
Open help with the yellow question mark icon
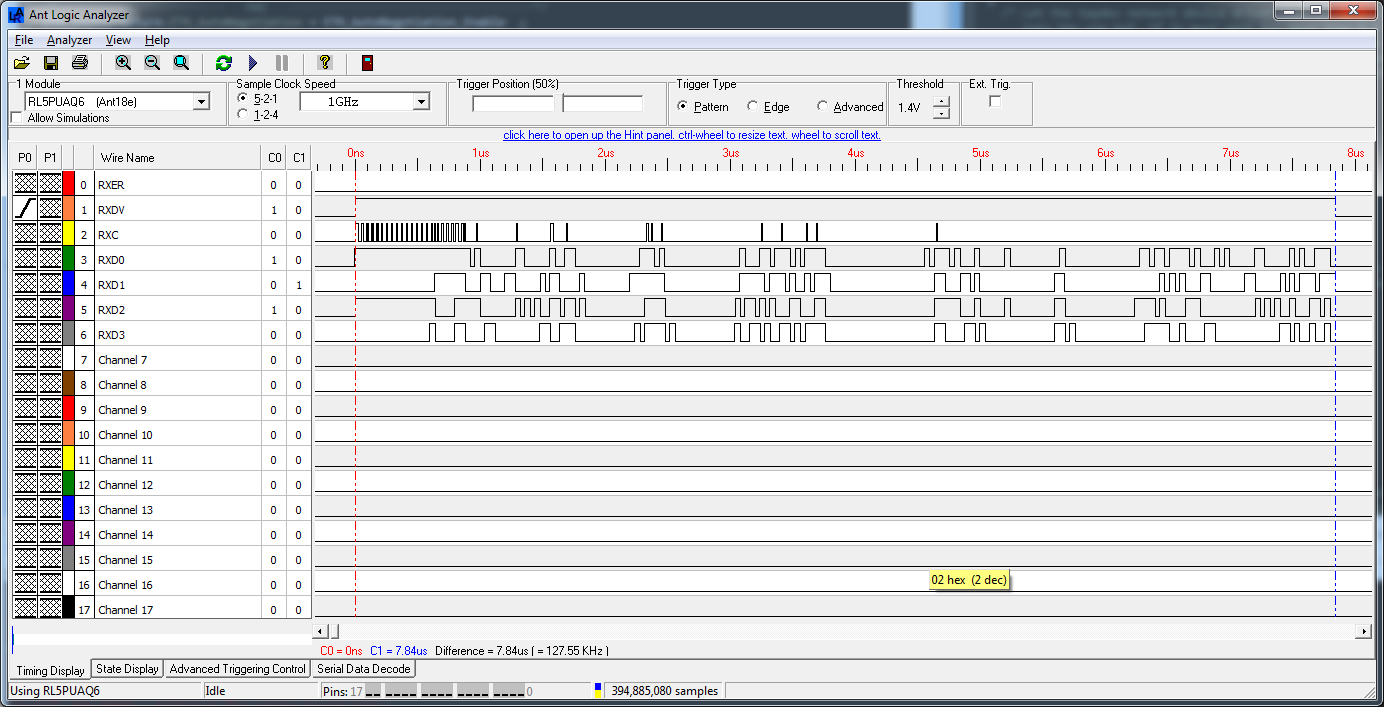324,63
